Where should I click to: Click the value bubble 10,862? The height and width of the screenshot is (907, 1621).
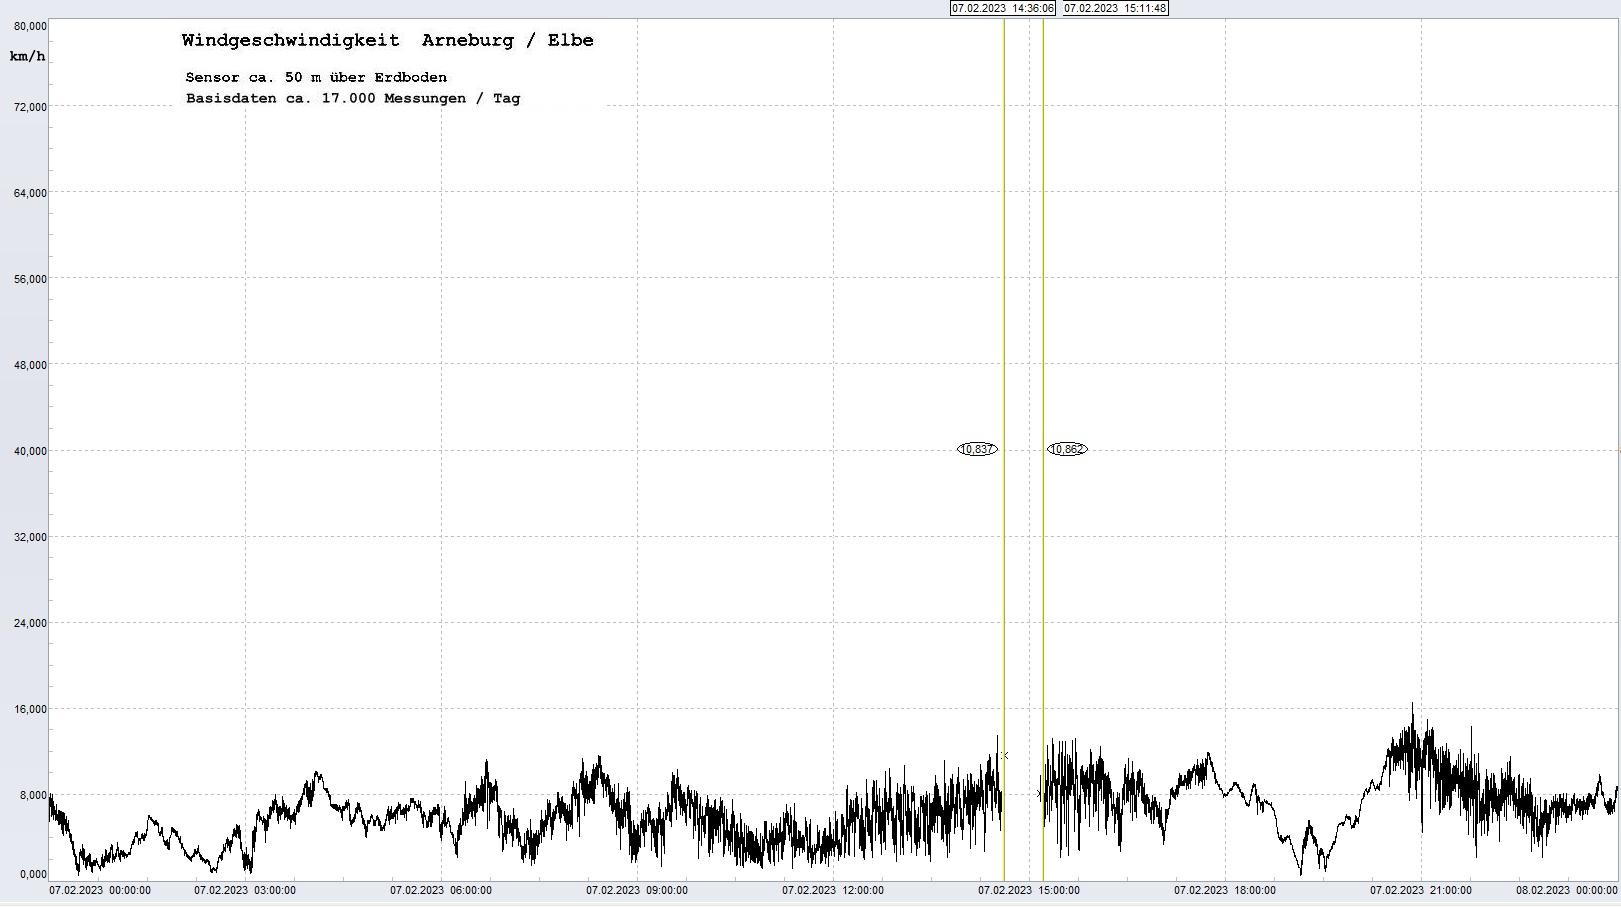(1067, 449)
